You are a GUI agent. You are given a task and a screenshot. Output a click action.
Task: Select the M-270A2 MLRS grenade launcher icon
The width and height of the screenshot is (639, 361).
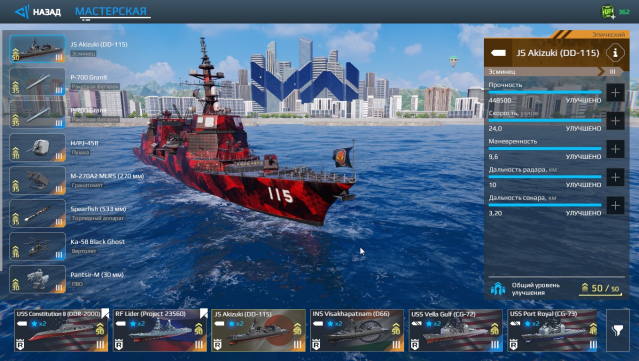coord(37,180)
